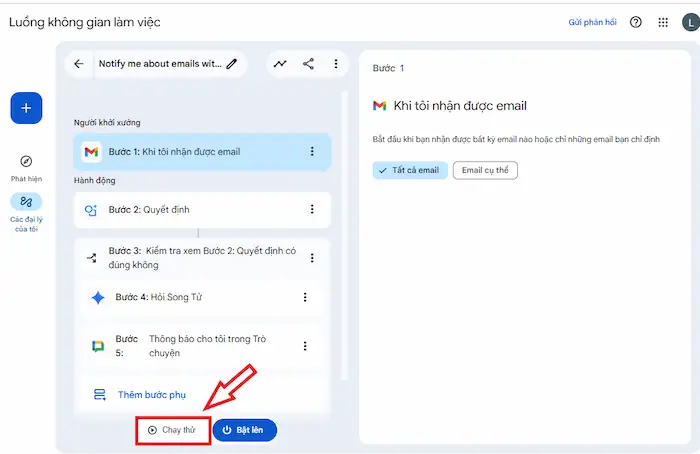This screenshot has width=700, height=454.
Task: Click Gmail icon in Bước 1 row
Action: [91, 152]
